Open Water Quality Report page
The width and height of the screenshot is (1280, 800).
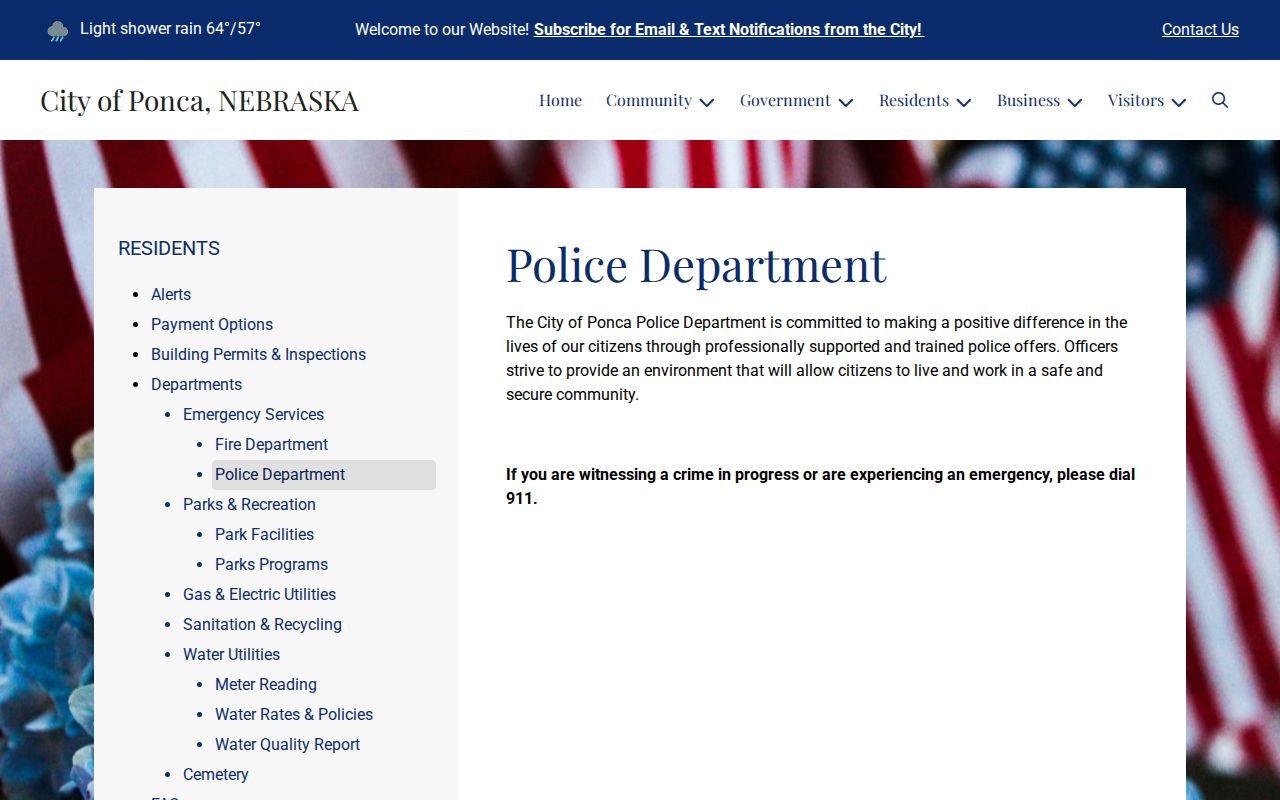tap(287, 744)
